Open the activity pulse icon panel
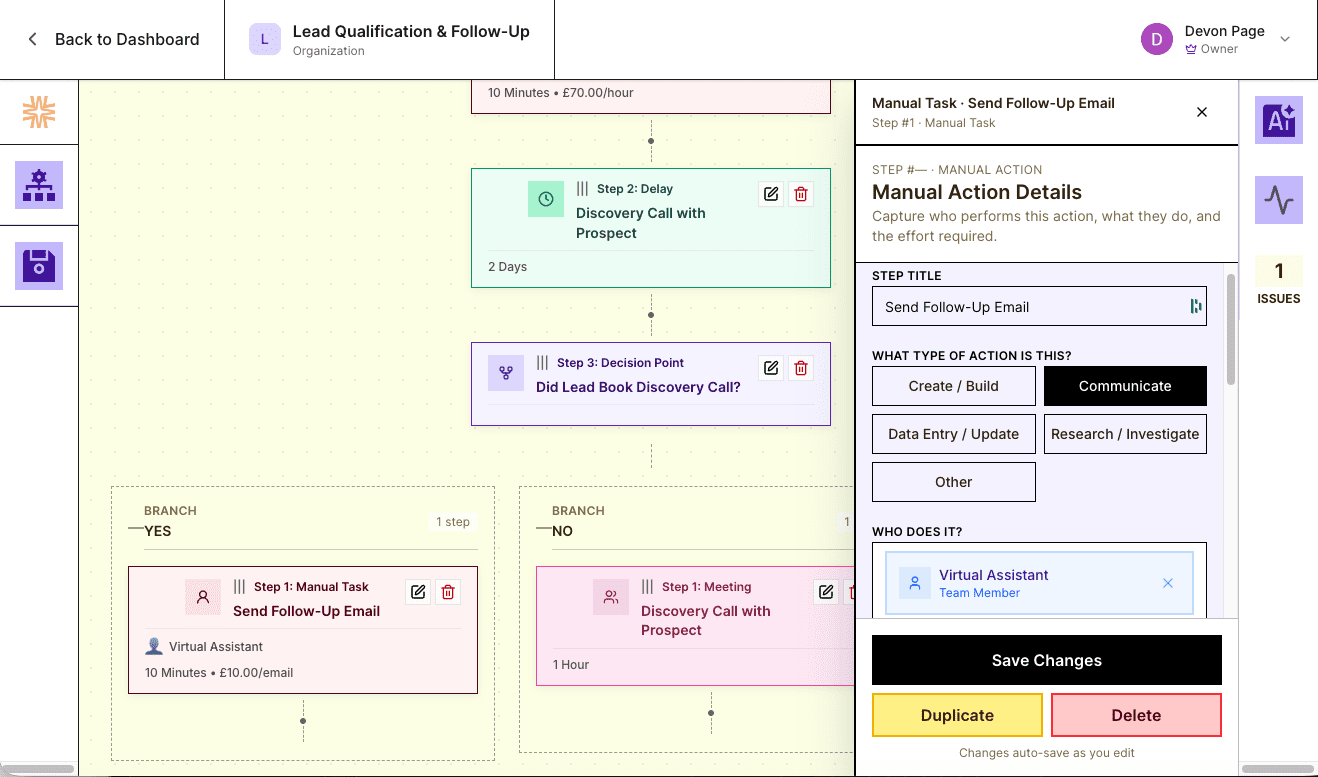The width and height of the screenshot is (1318, 777). click(1278, 200)
